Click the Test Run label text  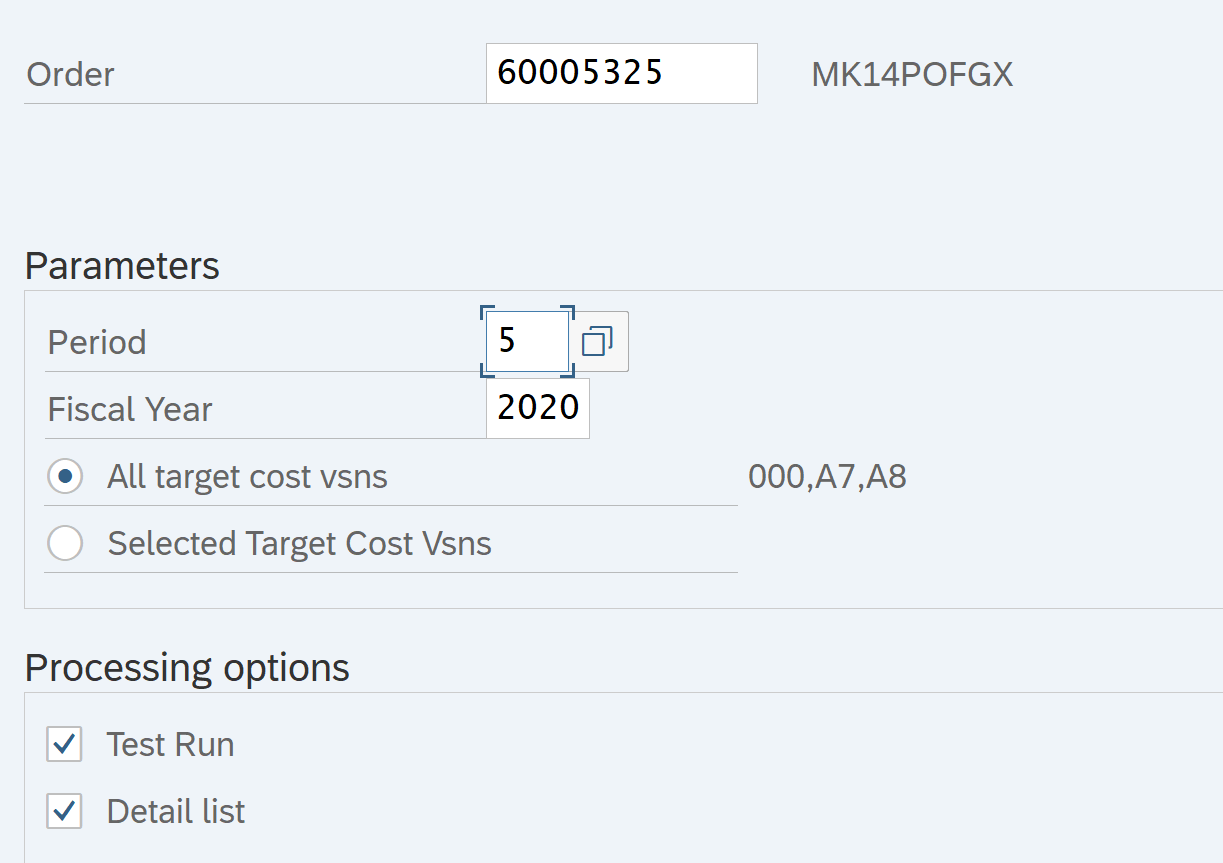click(x=170, y=745)
